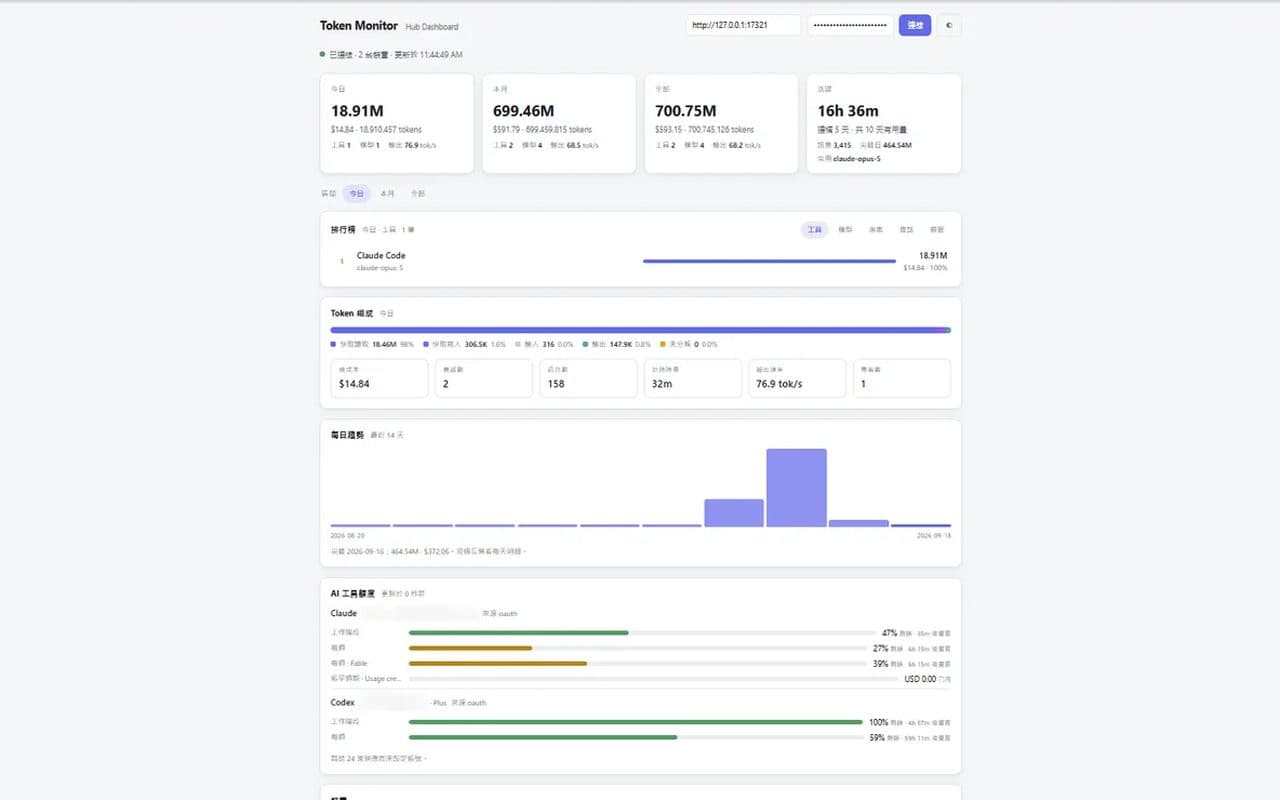Viewport: 1280px width, 800px height.
Task: Click the Token composition stacked bar
Action: click(641, 330)
